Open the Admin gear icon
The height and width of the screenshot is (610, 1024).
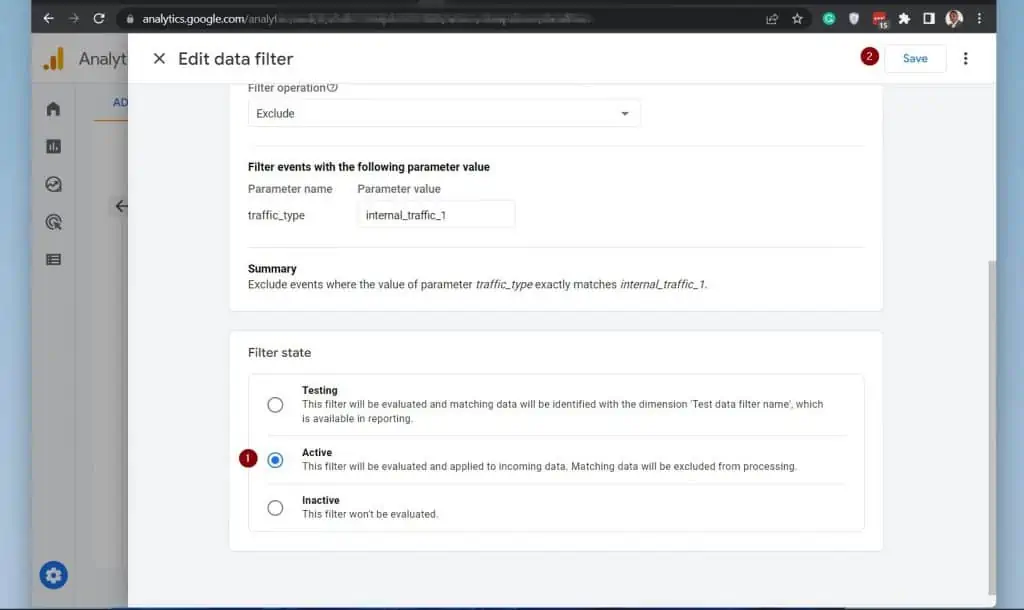tap(53, 575)
